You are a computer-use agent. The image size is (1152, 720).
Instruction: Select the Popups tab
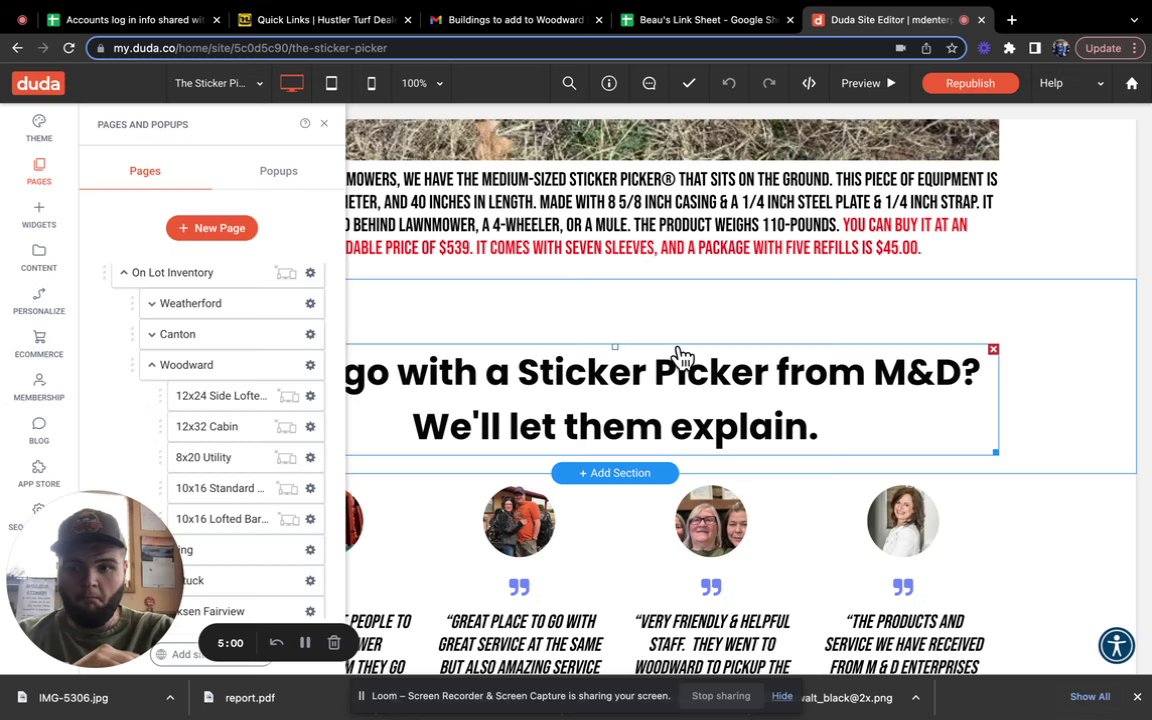coord(278,171)
